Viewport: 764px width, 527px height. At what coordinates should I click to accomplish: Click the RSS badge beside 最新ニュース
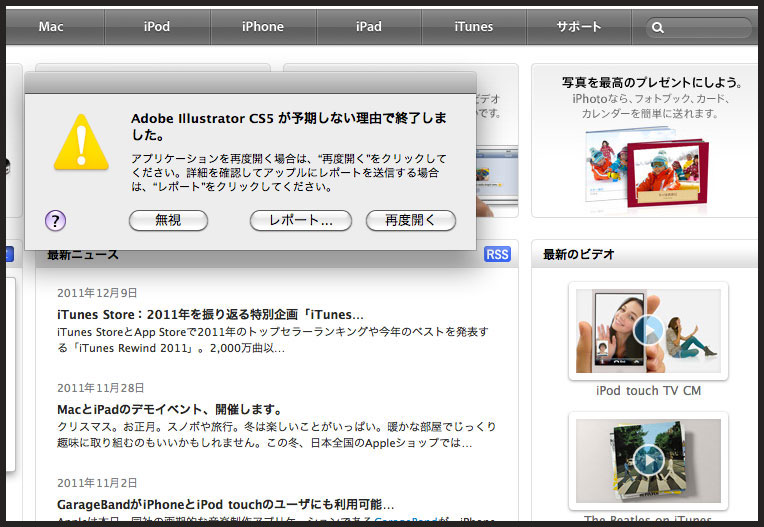497,254
